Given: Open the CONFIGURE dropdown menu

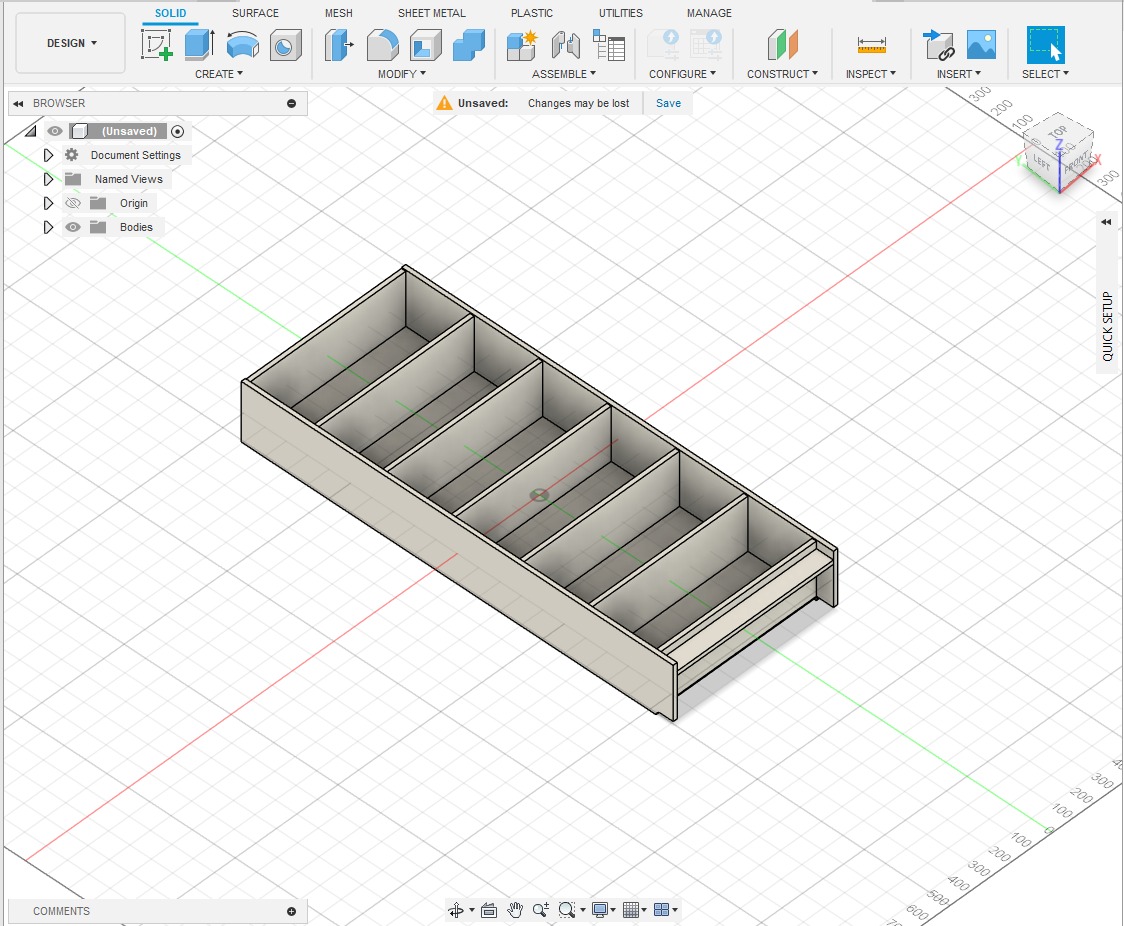Looking at the screenshot, I should pyautogui.click(x=682, y=74).
